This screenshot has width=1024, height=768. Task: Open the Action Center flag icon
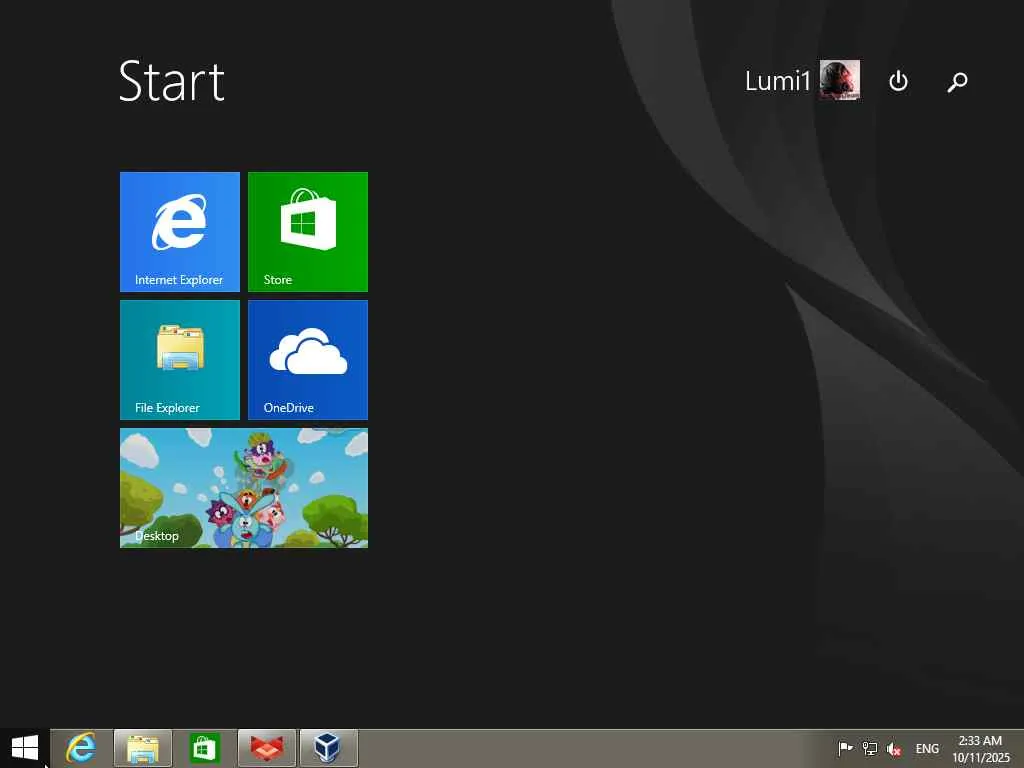click(845, 748)
